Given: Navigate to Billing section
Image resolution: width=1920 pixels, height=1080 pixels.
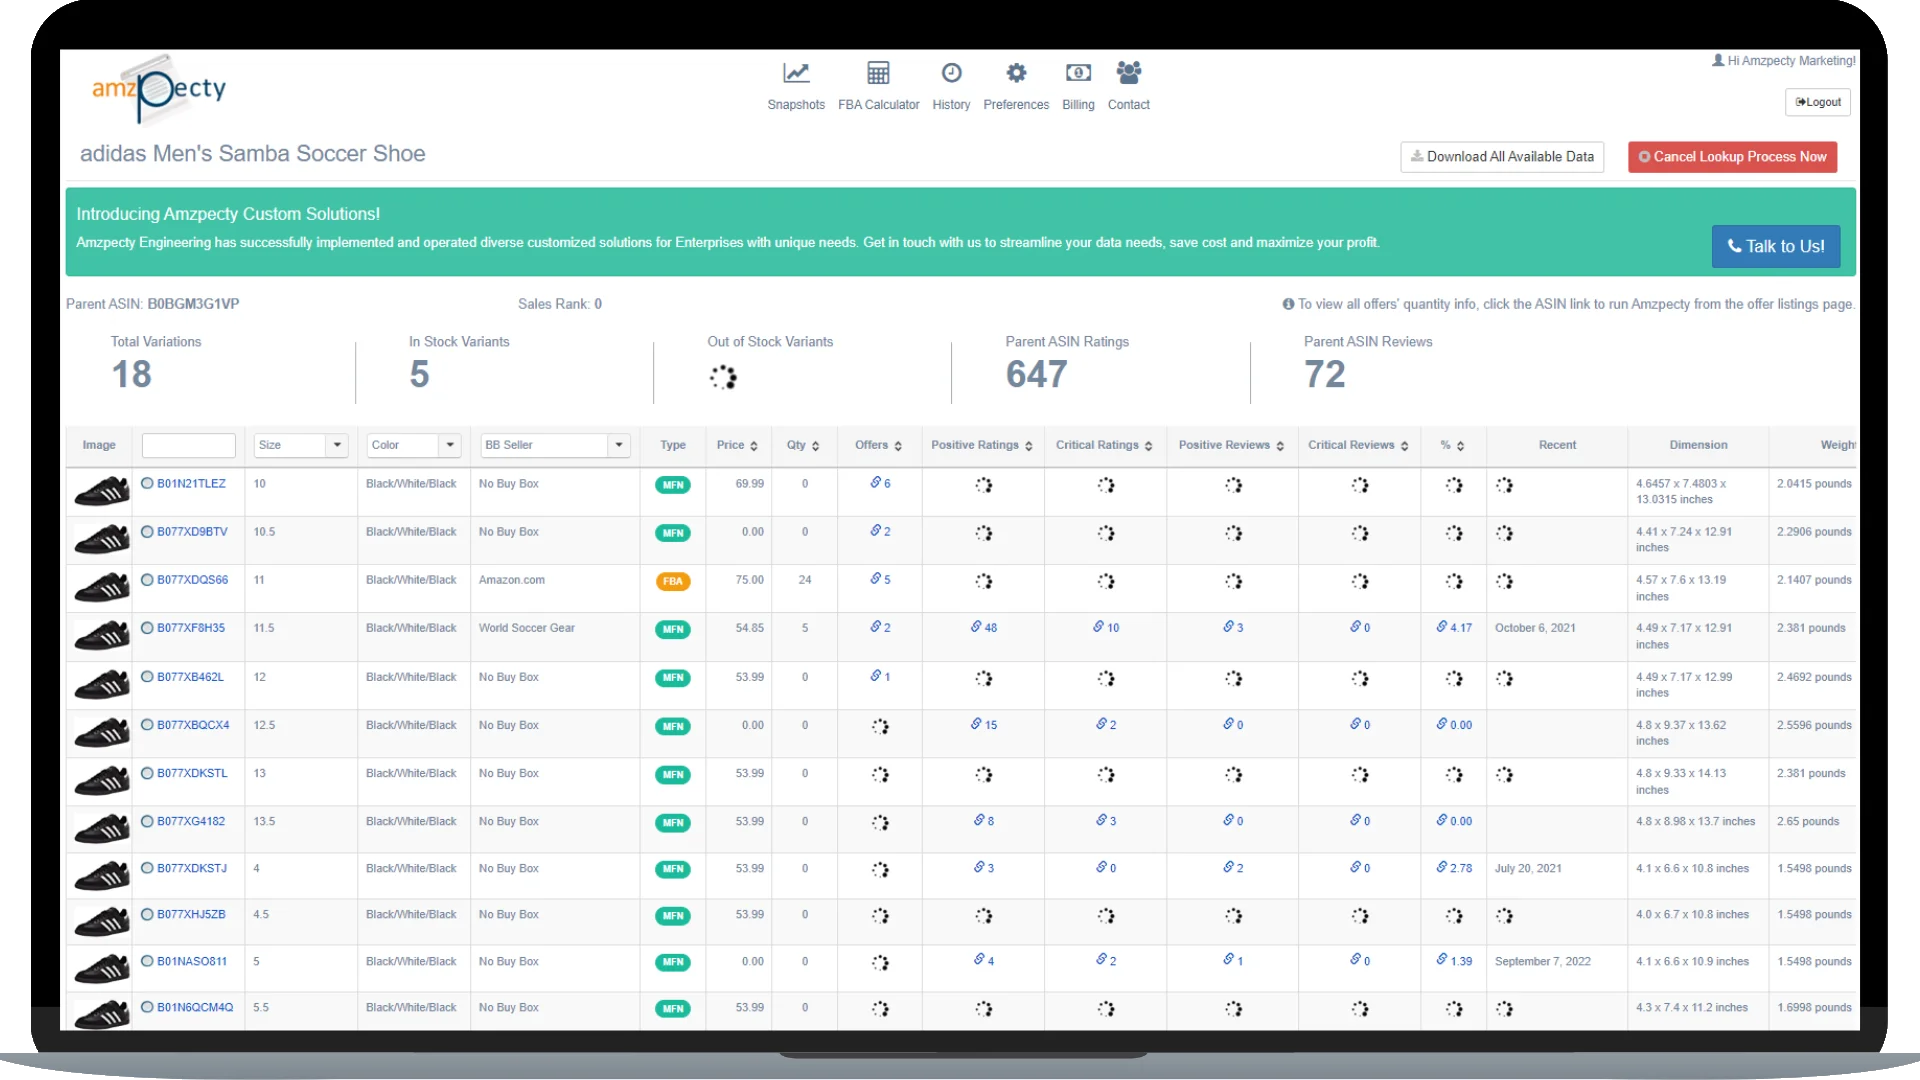Looking at the screenshot, I should tap(1077, 86).
